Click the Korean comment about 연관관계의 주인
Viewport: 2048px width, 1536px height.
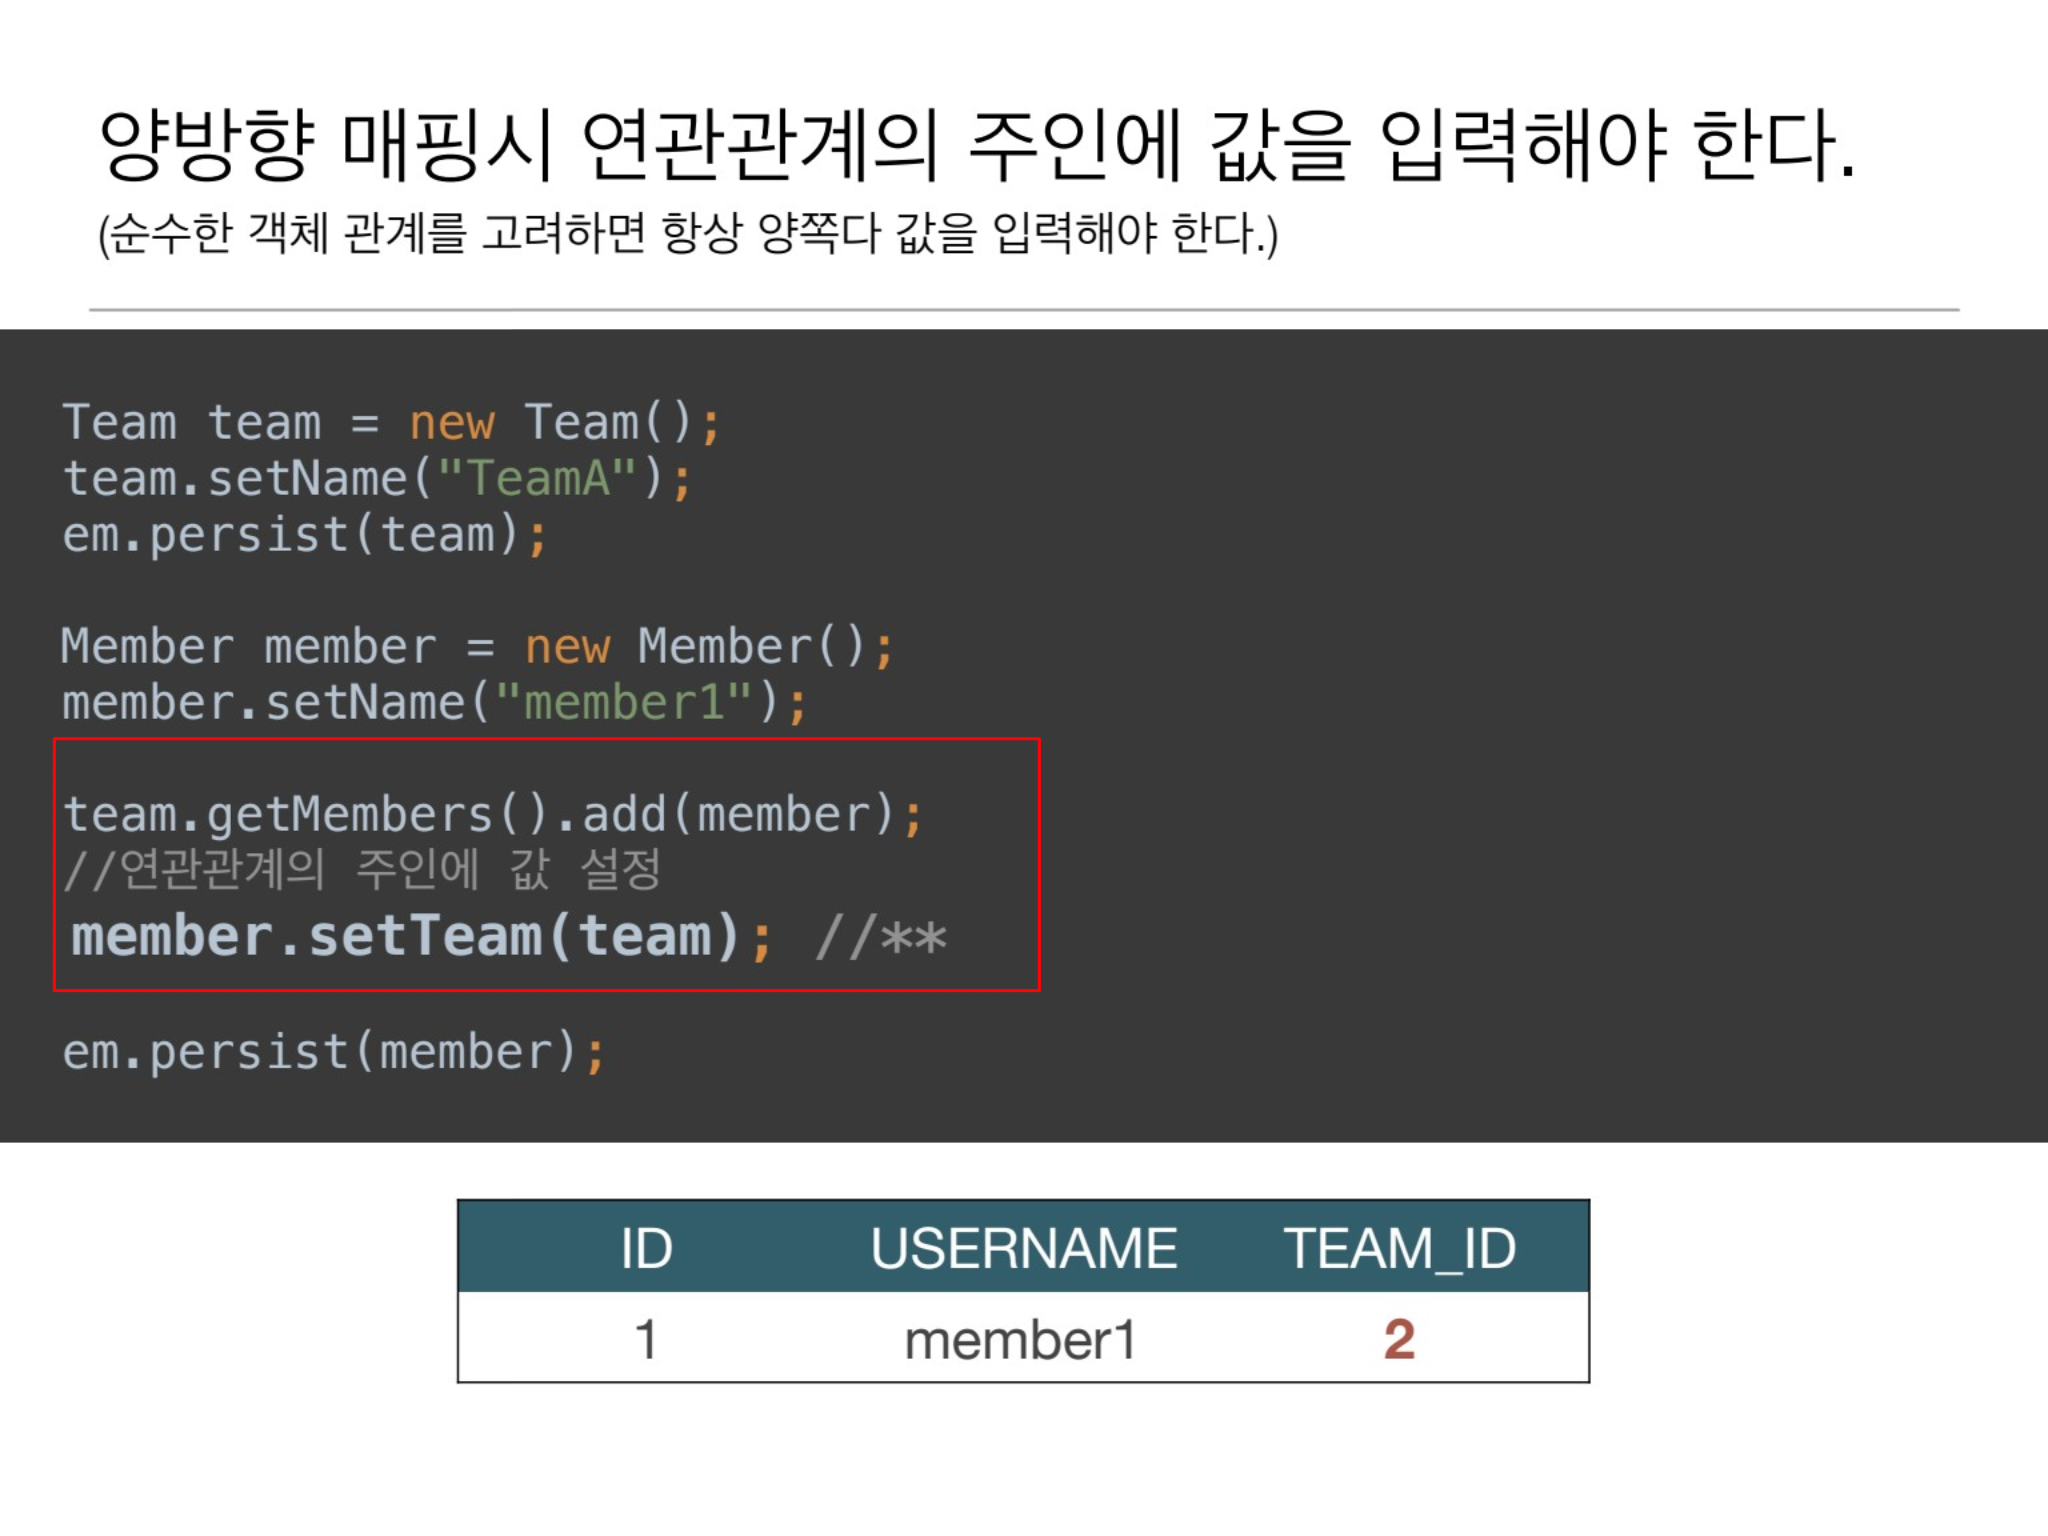pos(362,869)
